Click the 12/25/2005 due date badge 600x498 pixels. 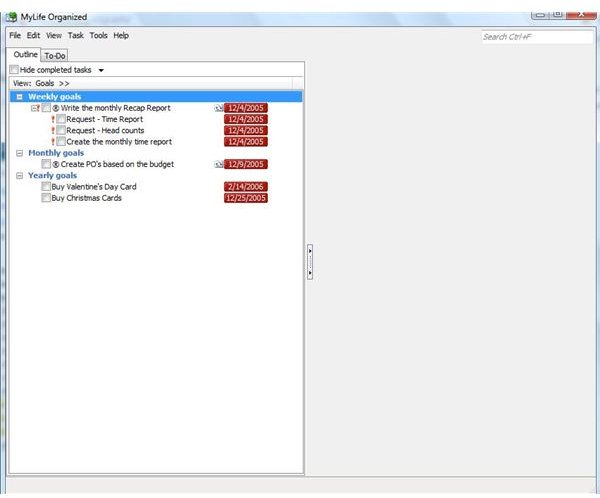[x=246, y=198]
